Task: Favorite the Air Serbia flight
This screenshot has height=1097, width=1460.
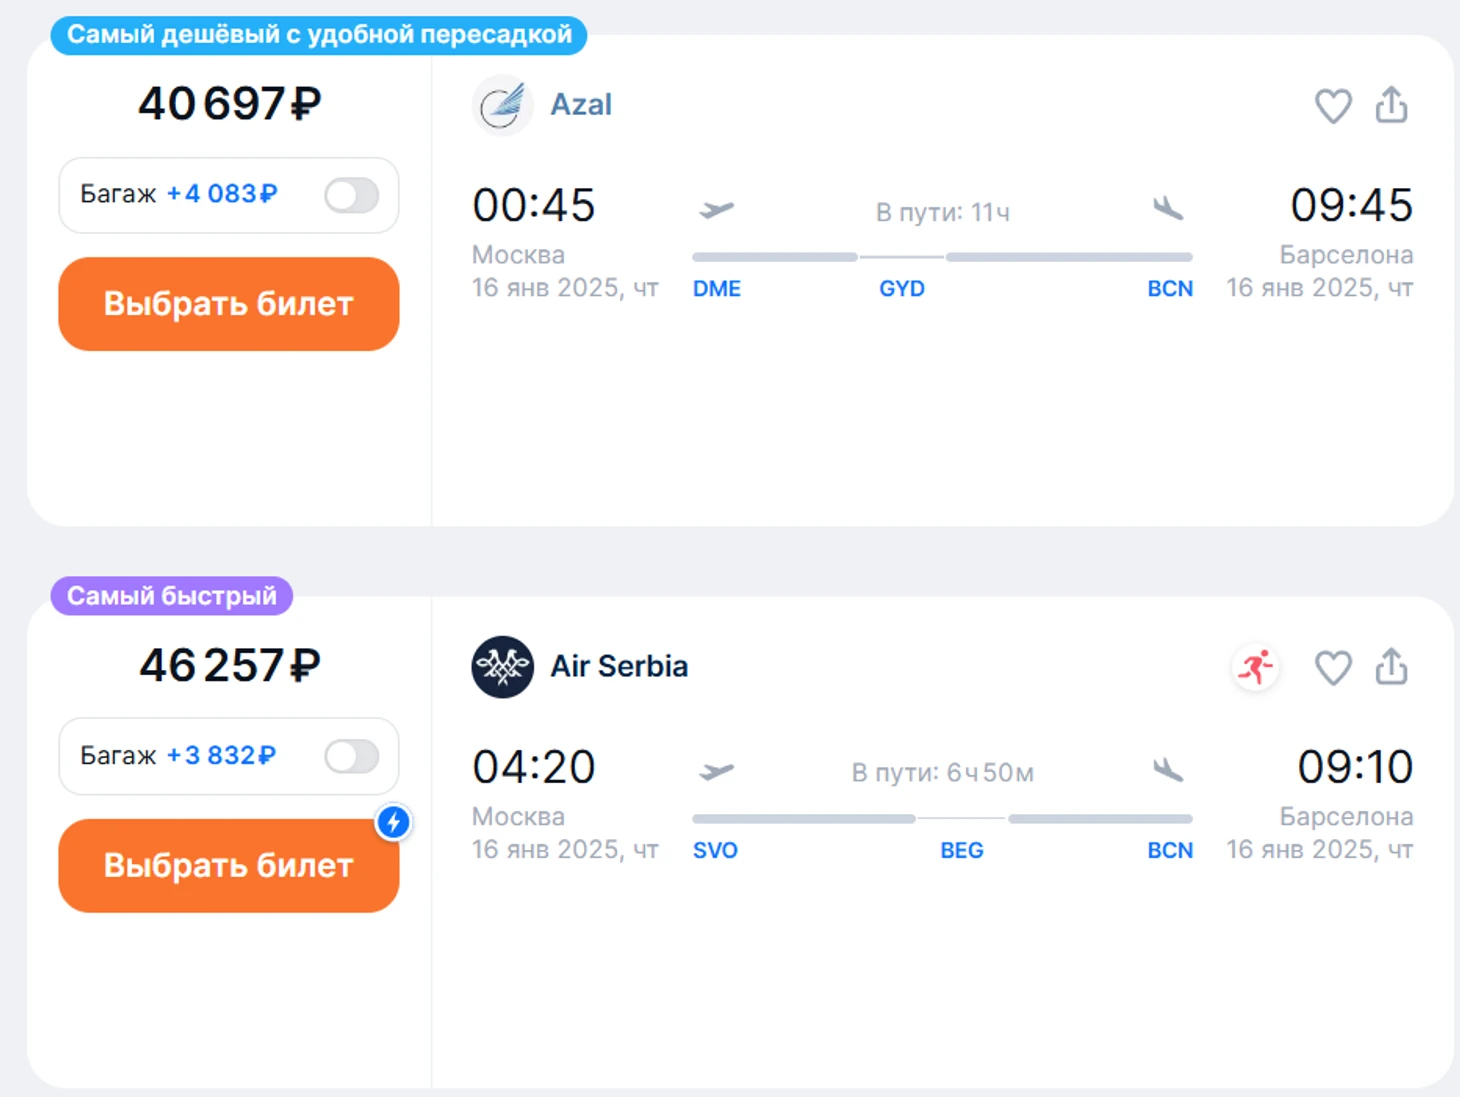Action: (x=1332, y=668)
